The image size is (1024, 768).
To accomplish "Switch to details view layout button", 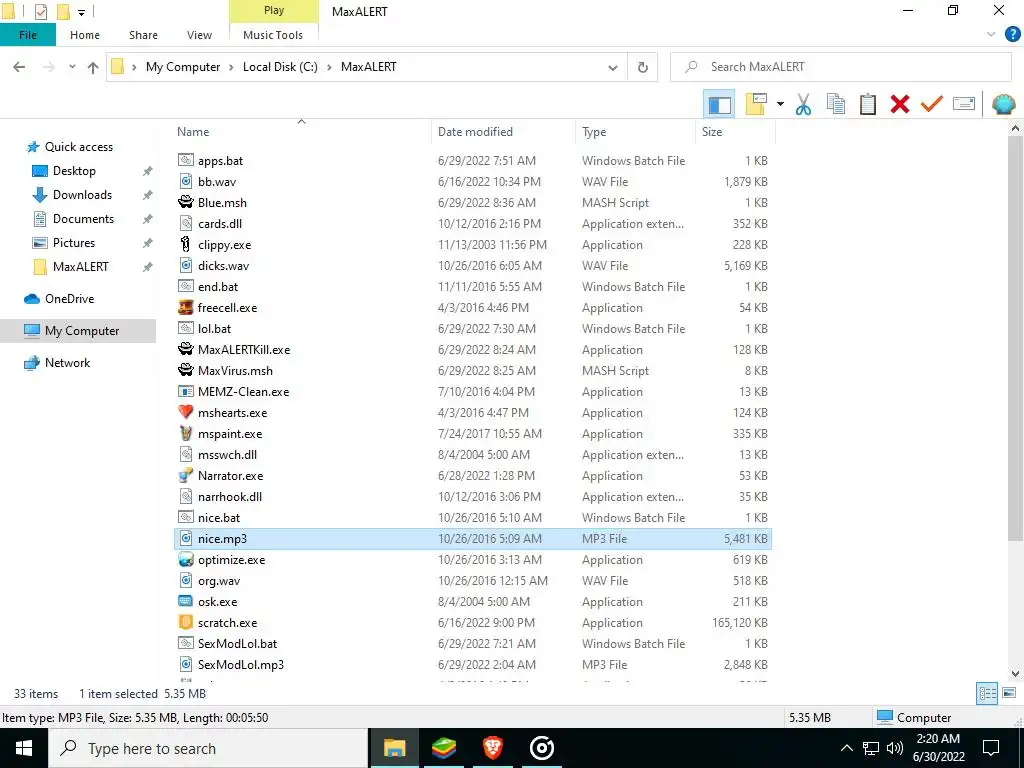I will pos(987,694).
